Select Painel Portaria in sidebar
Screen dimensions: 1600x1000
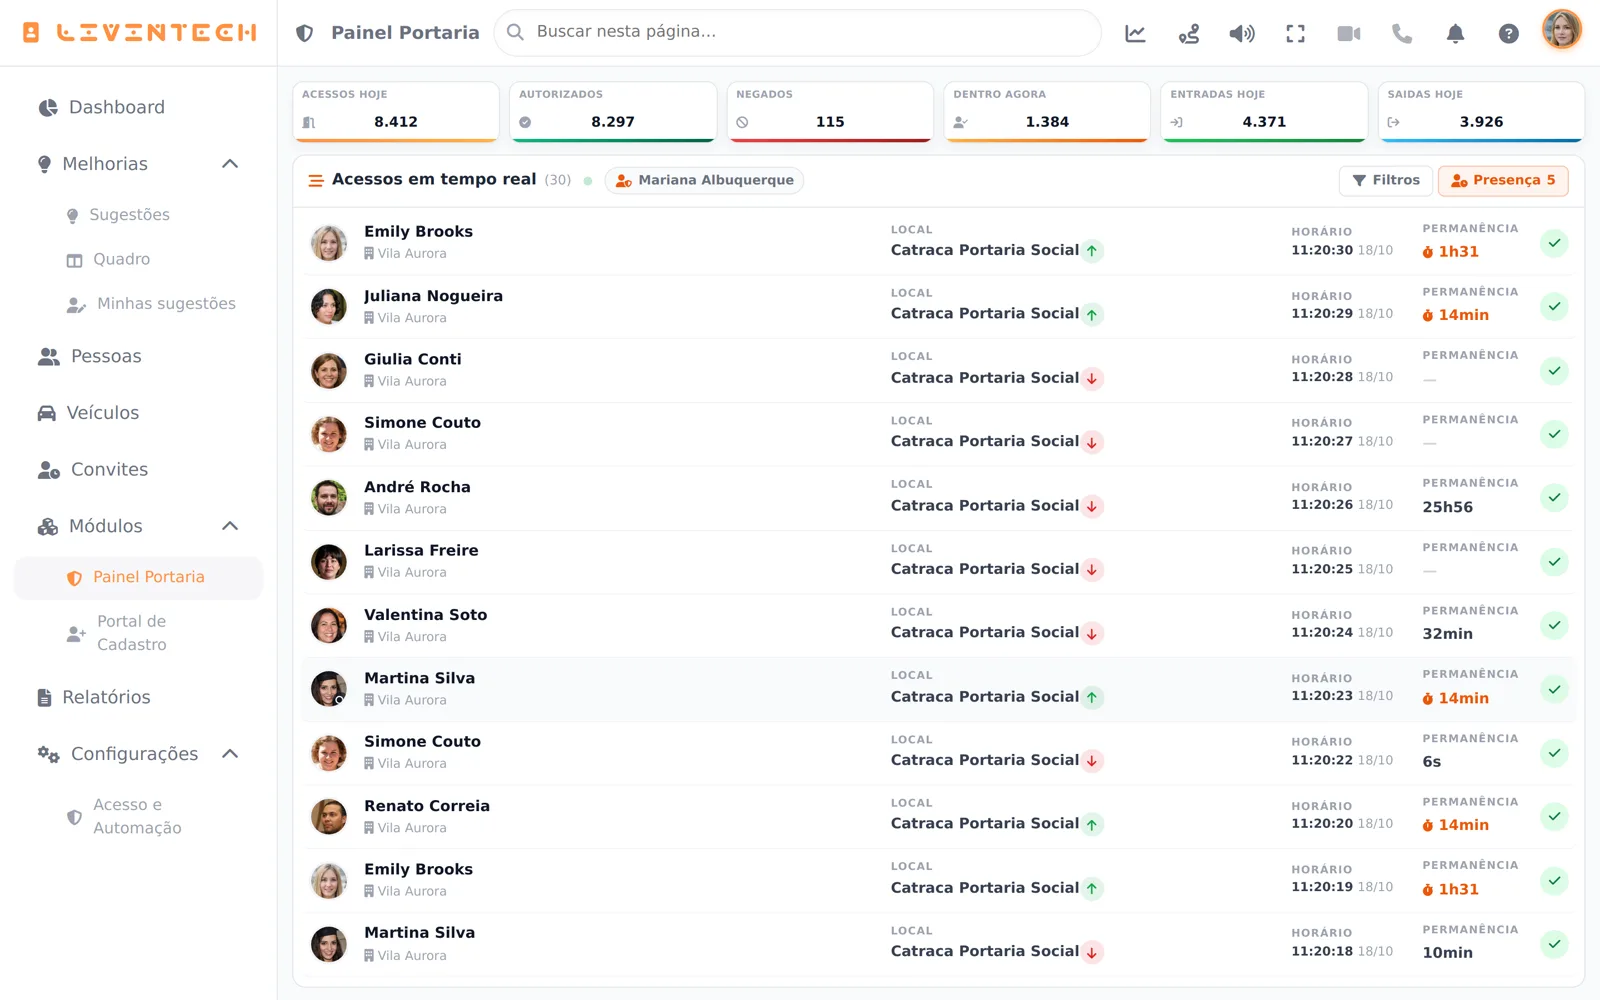pos(139,578)
